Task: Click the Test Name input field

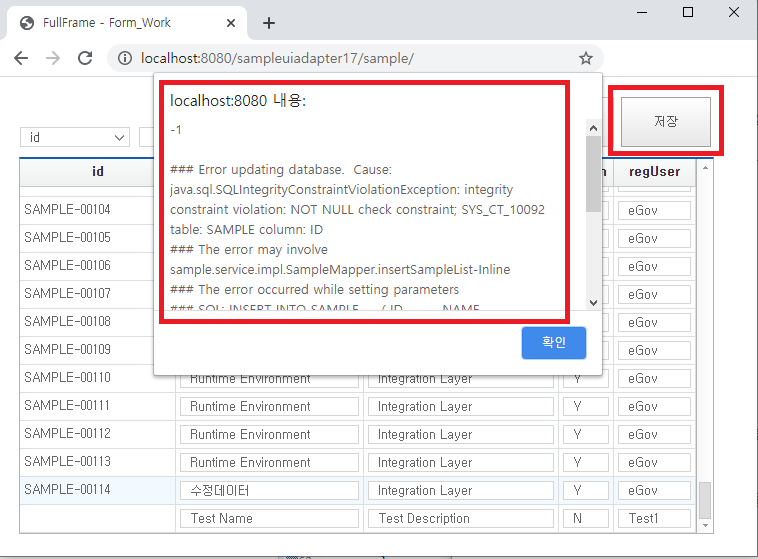Action: [x=269, y=518]
